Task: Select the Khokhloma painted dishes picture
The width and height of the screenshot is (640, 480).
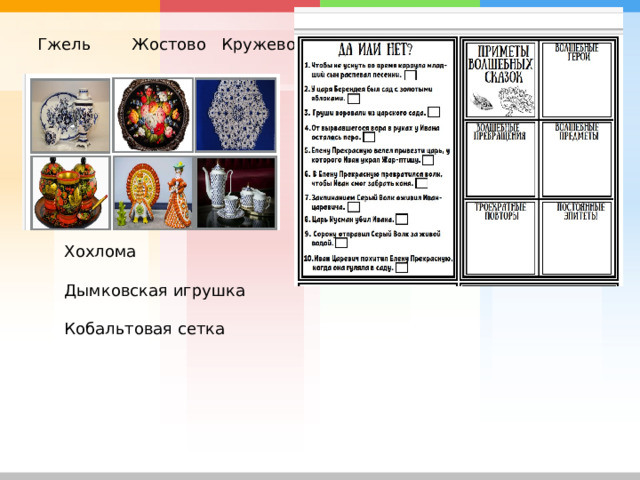Action: pyautogui.click(x=70, y=193)
